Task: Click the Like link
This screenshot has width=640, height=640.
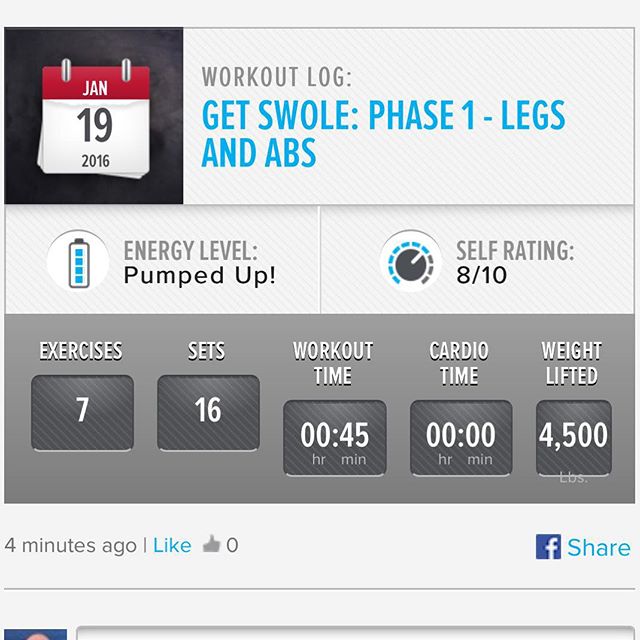Action: (172, 545)
